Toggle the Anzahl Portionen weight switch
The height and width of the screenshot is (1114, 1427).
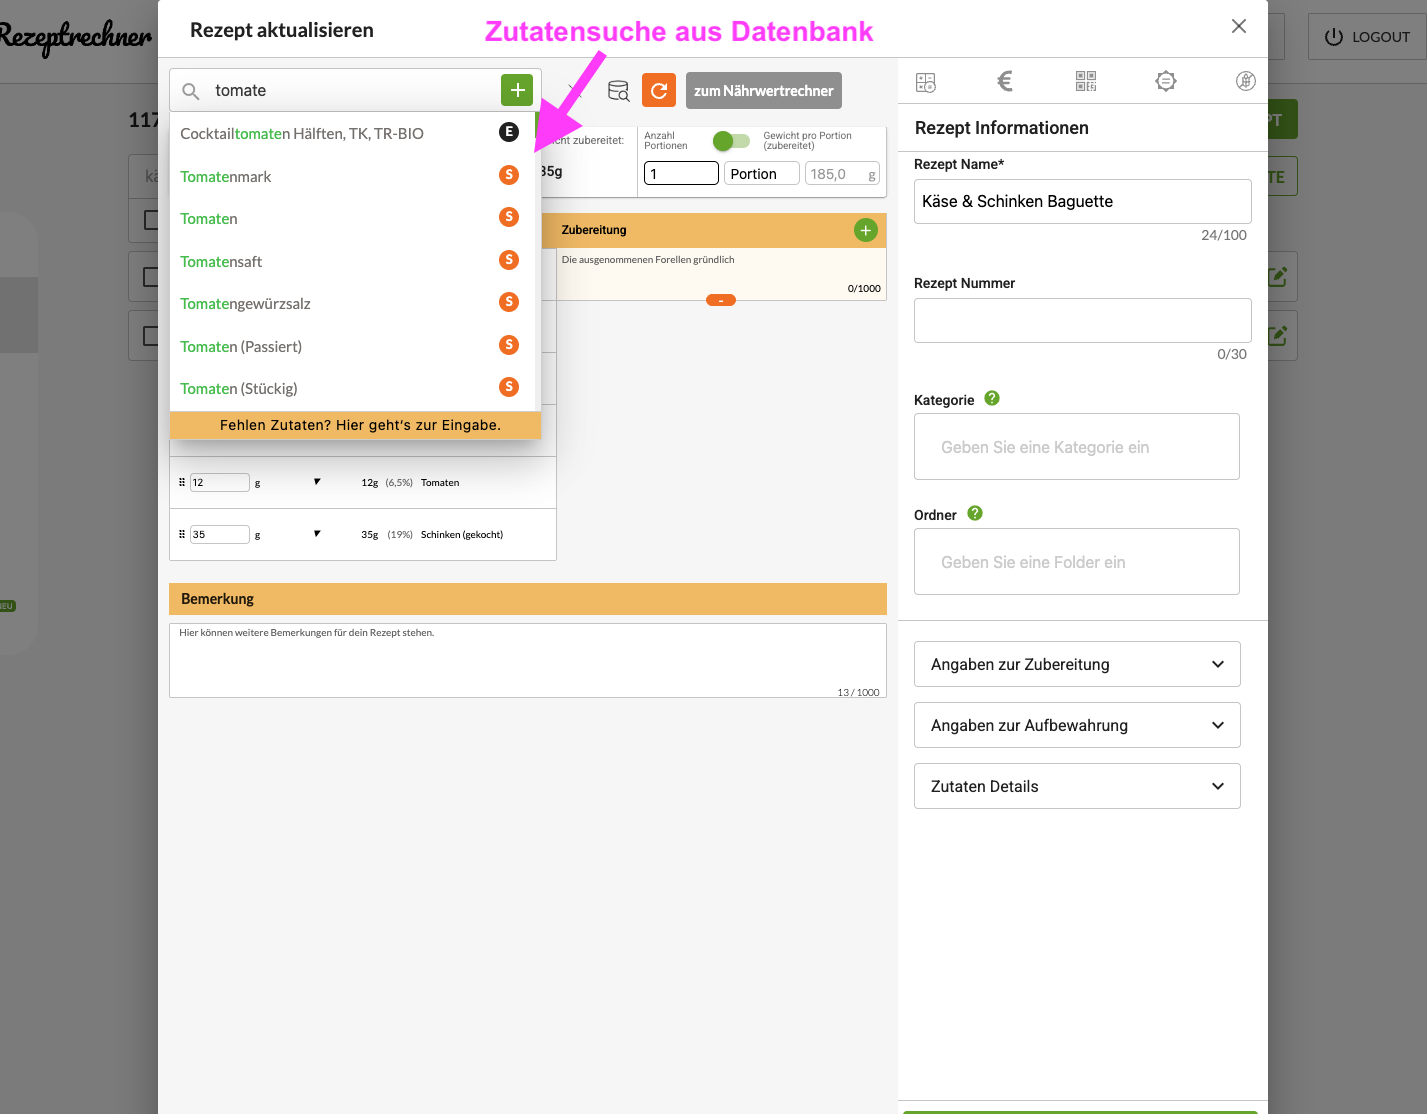[x=731, y=141]
